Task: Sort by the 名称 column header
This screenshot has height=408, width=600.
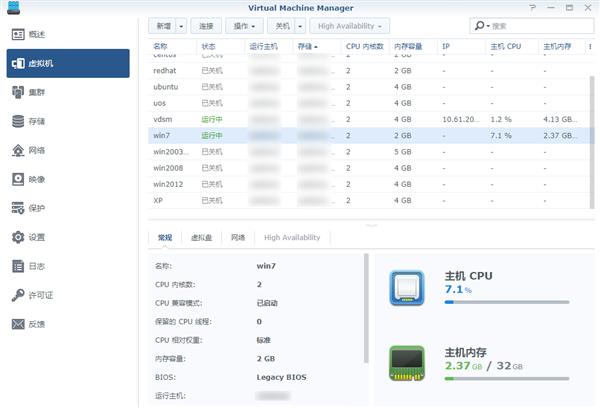Action: (x=172, y=47)
